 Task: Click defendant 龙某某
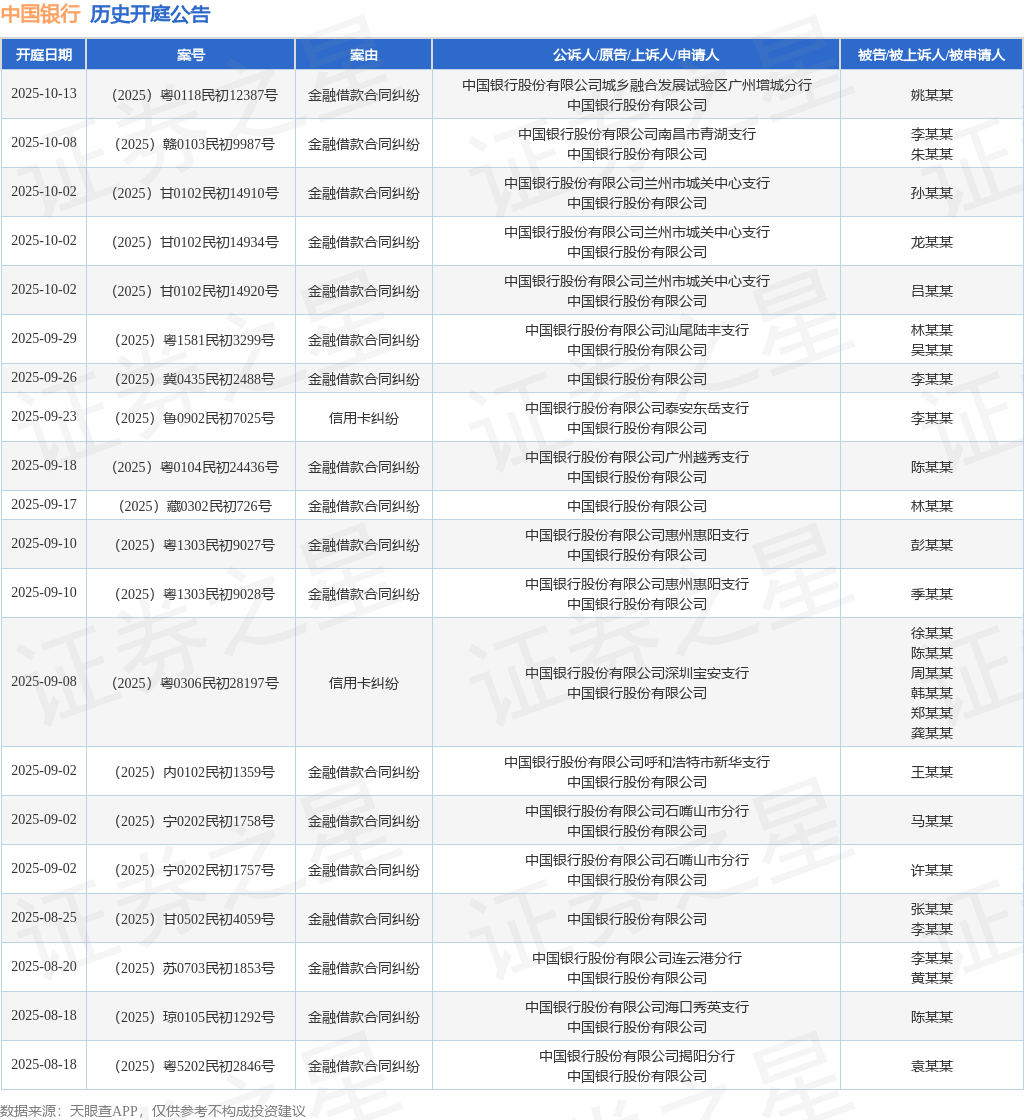pos(931,242)
